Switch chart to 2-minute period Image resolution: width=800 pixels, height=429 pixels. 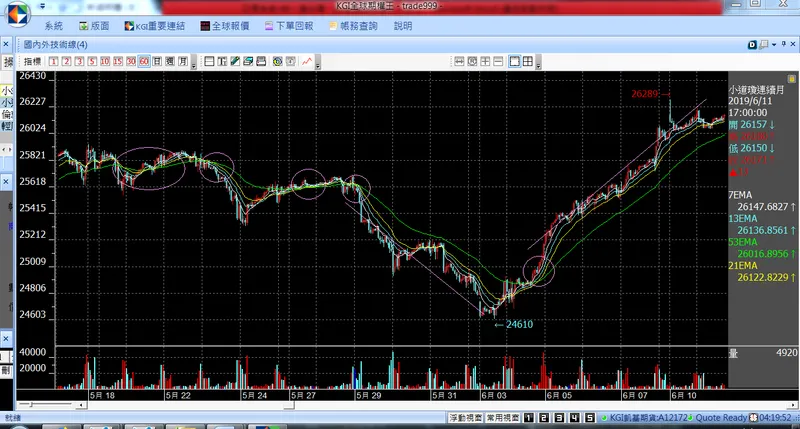point(66,62)
